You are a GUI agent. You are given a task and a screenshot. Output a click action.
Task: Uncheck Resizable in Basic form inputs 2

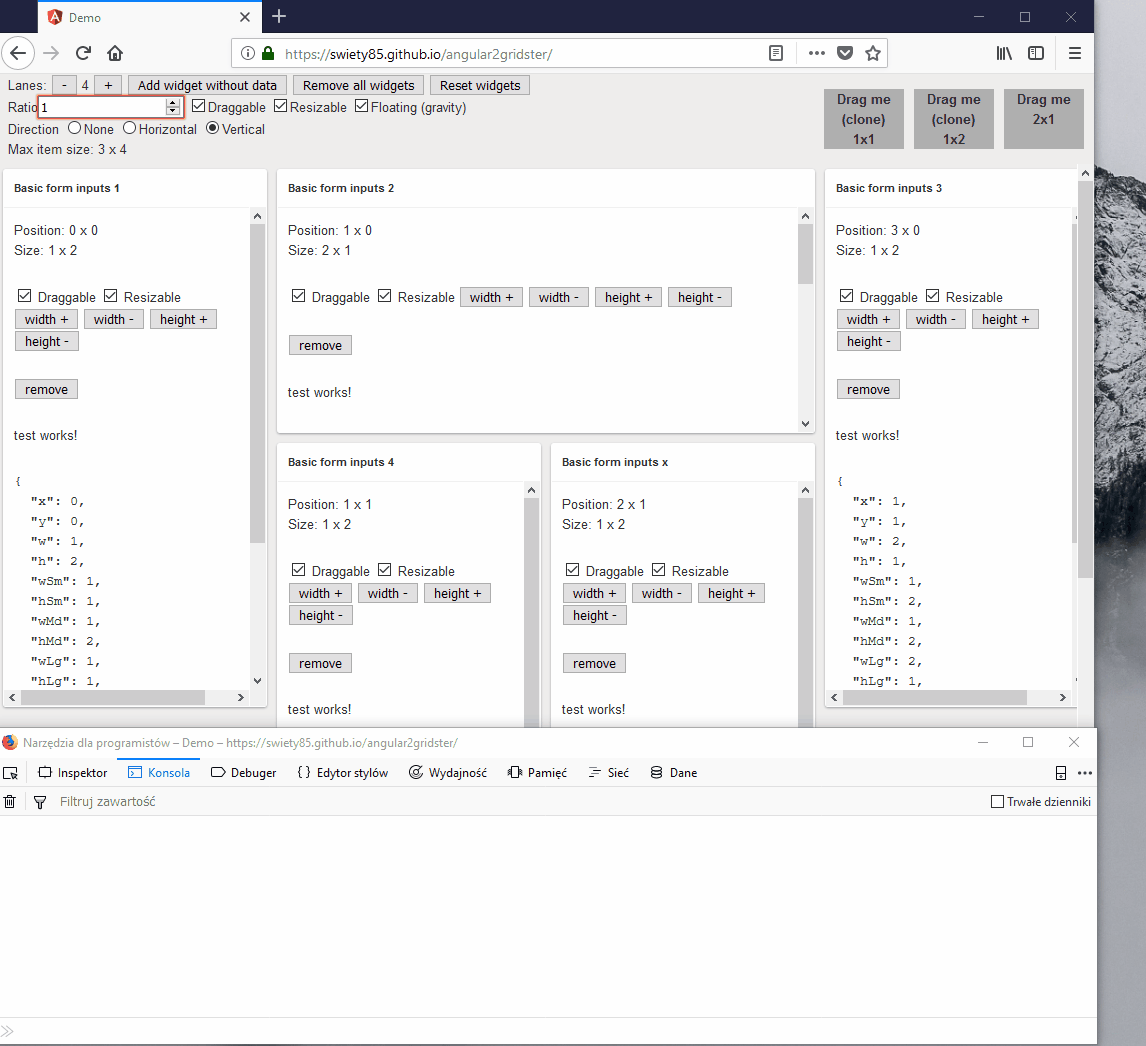point(384,296)
